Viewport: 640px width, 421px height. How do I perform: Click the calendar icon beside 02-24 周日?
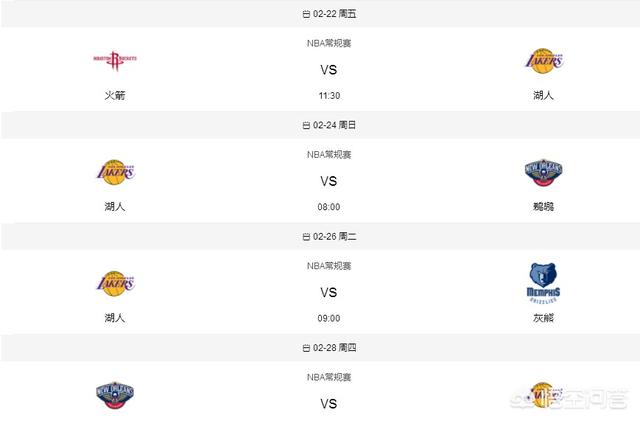(x=306, y=125)
